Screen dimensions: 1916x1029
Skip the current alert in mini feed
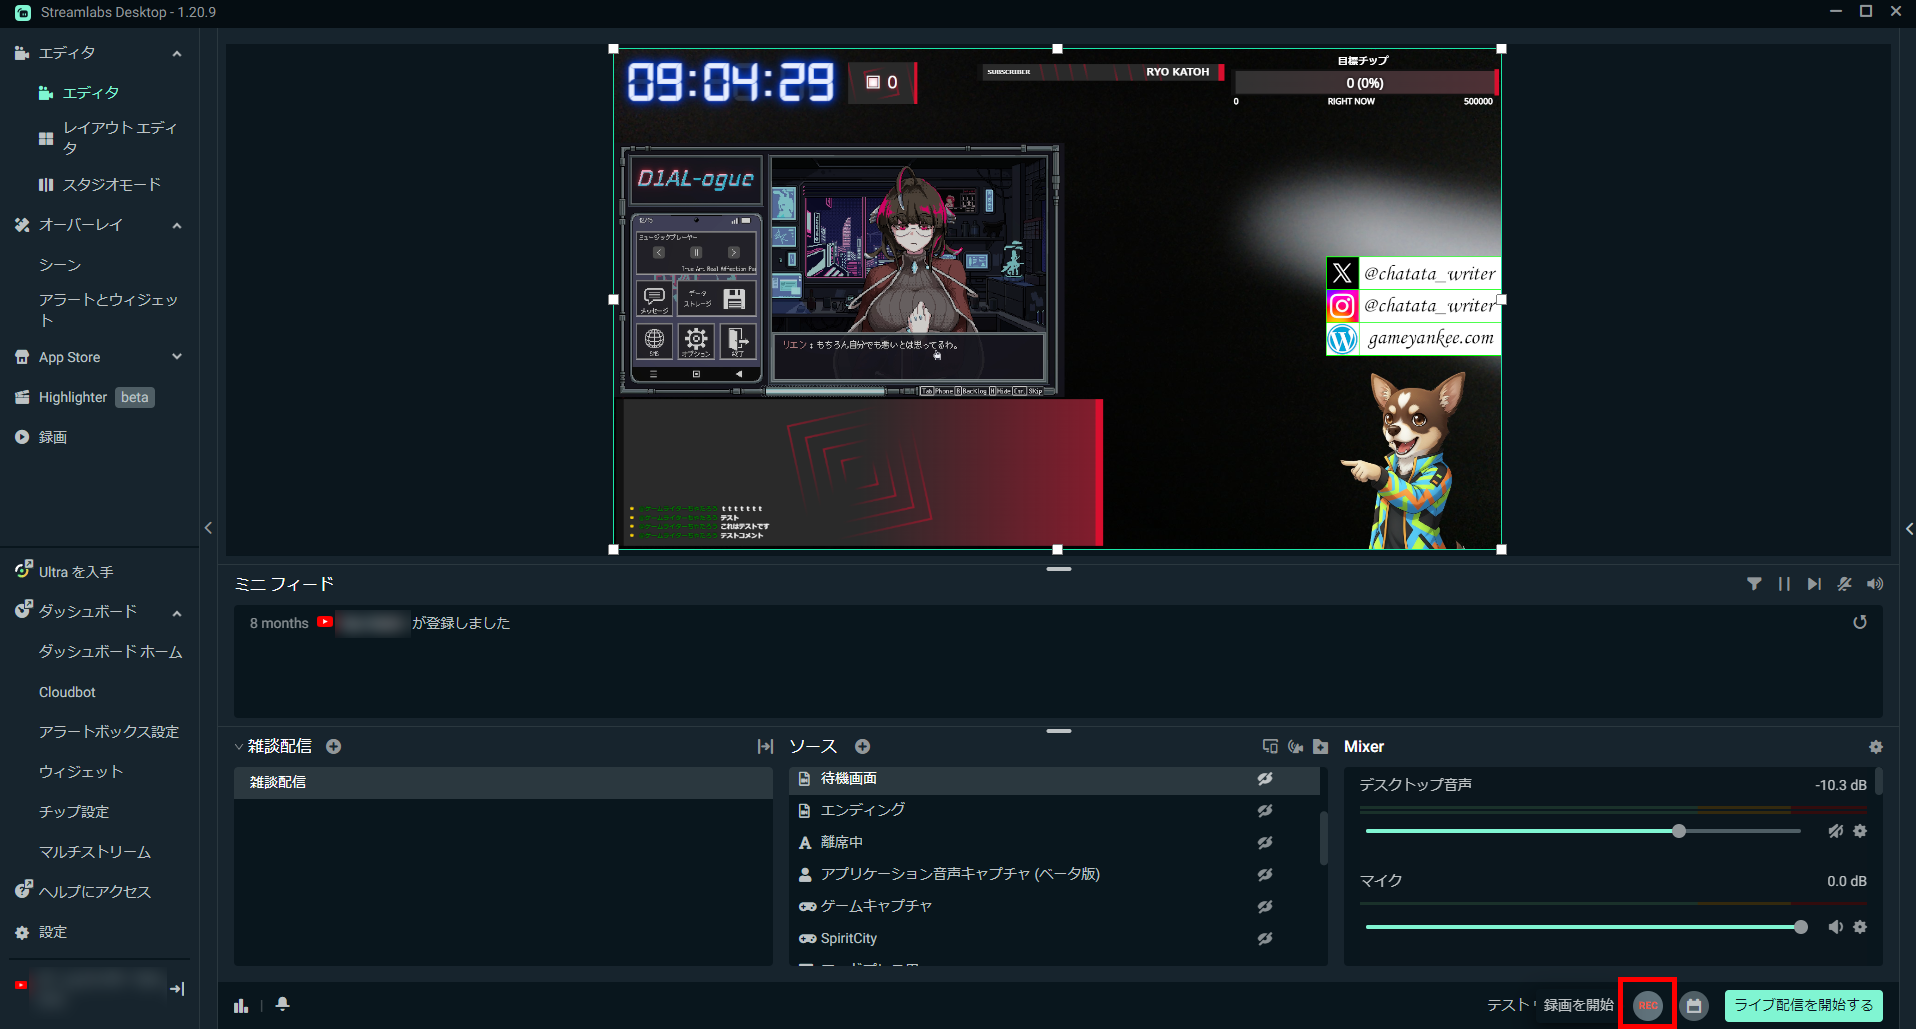[x=1814, y=584]
